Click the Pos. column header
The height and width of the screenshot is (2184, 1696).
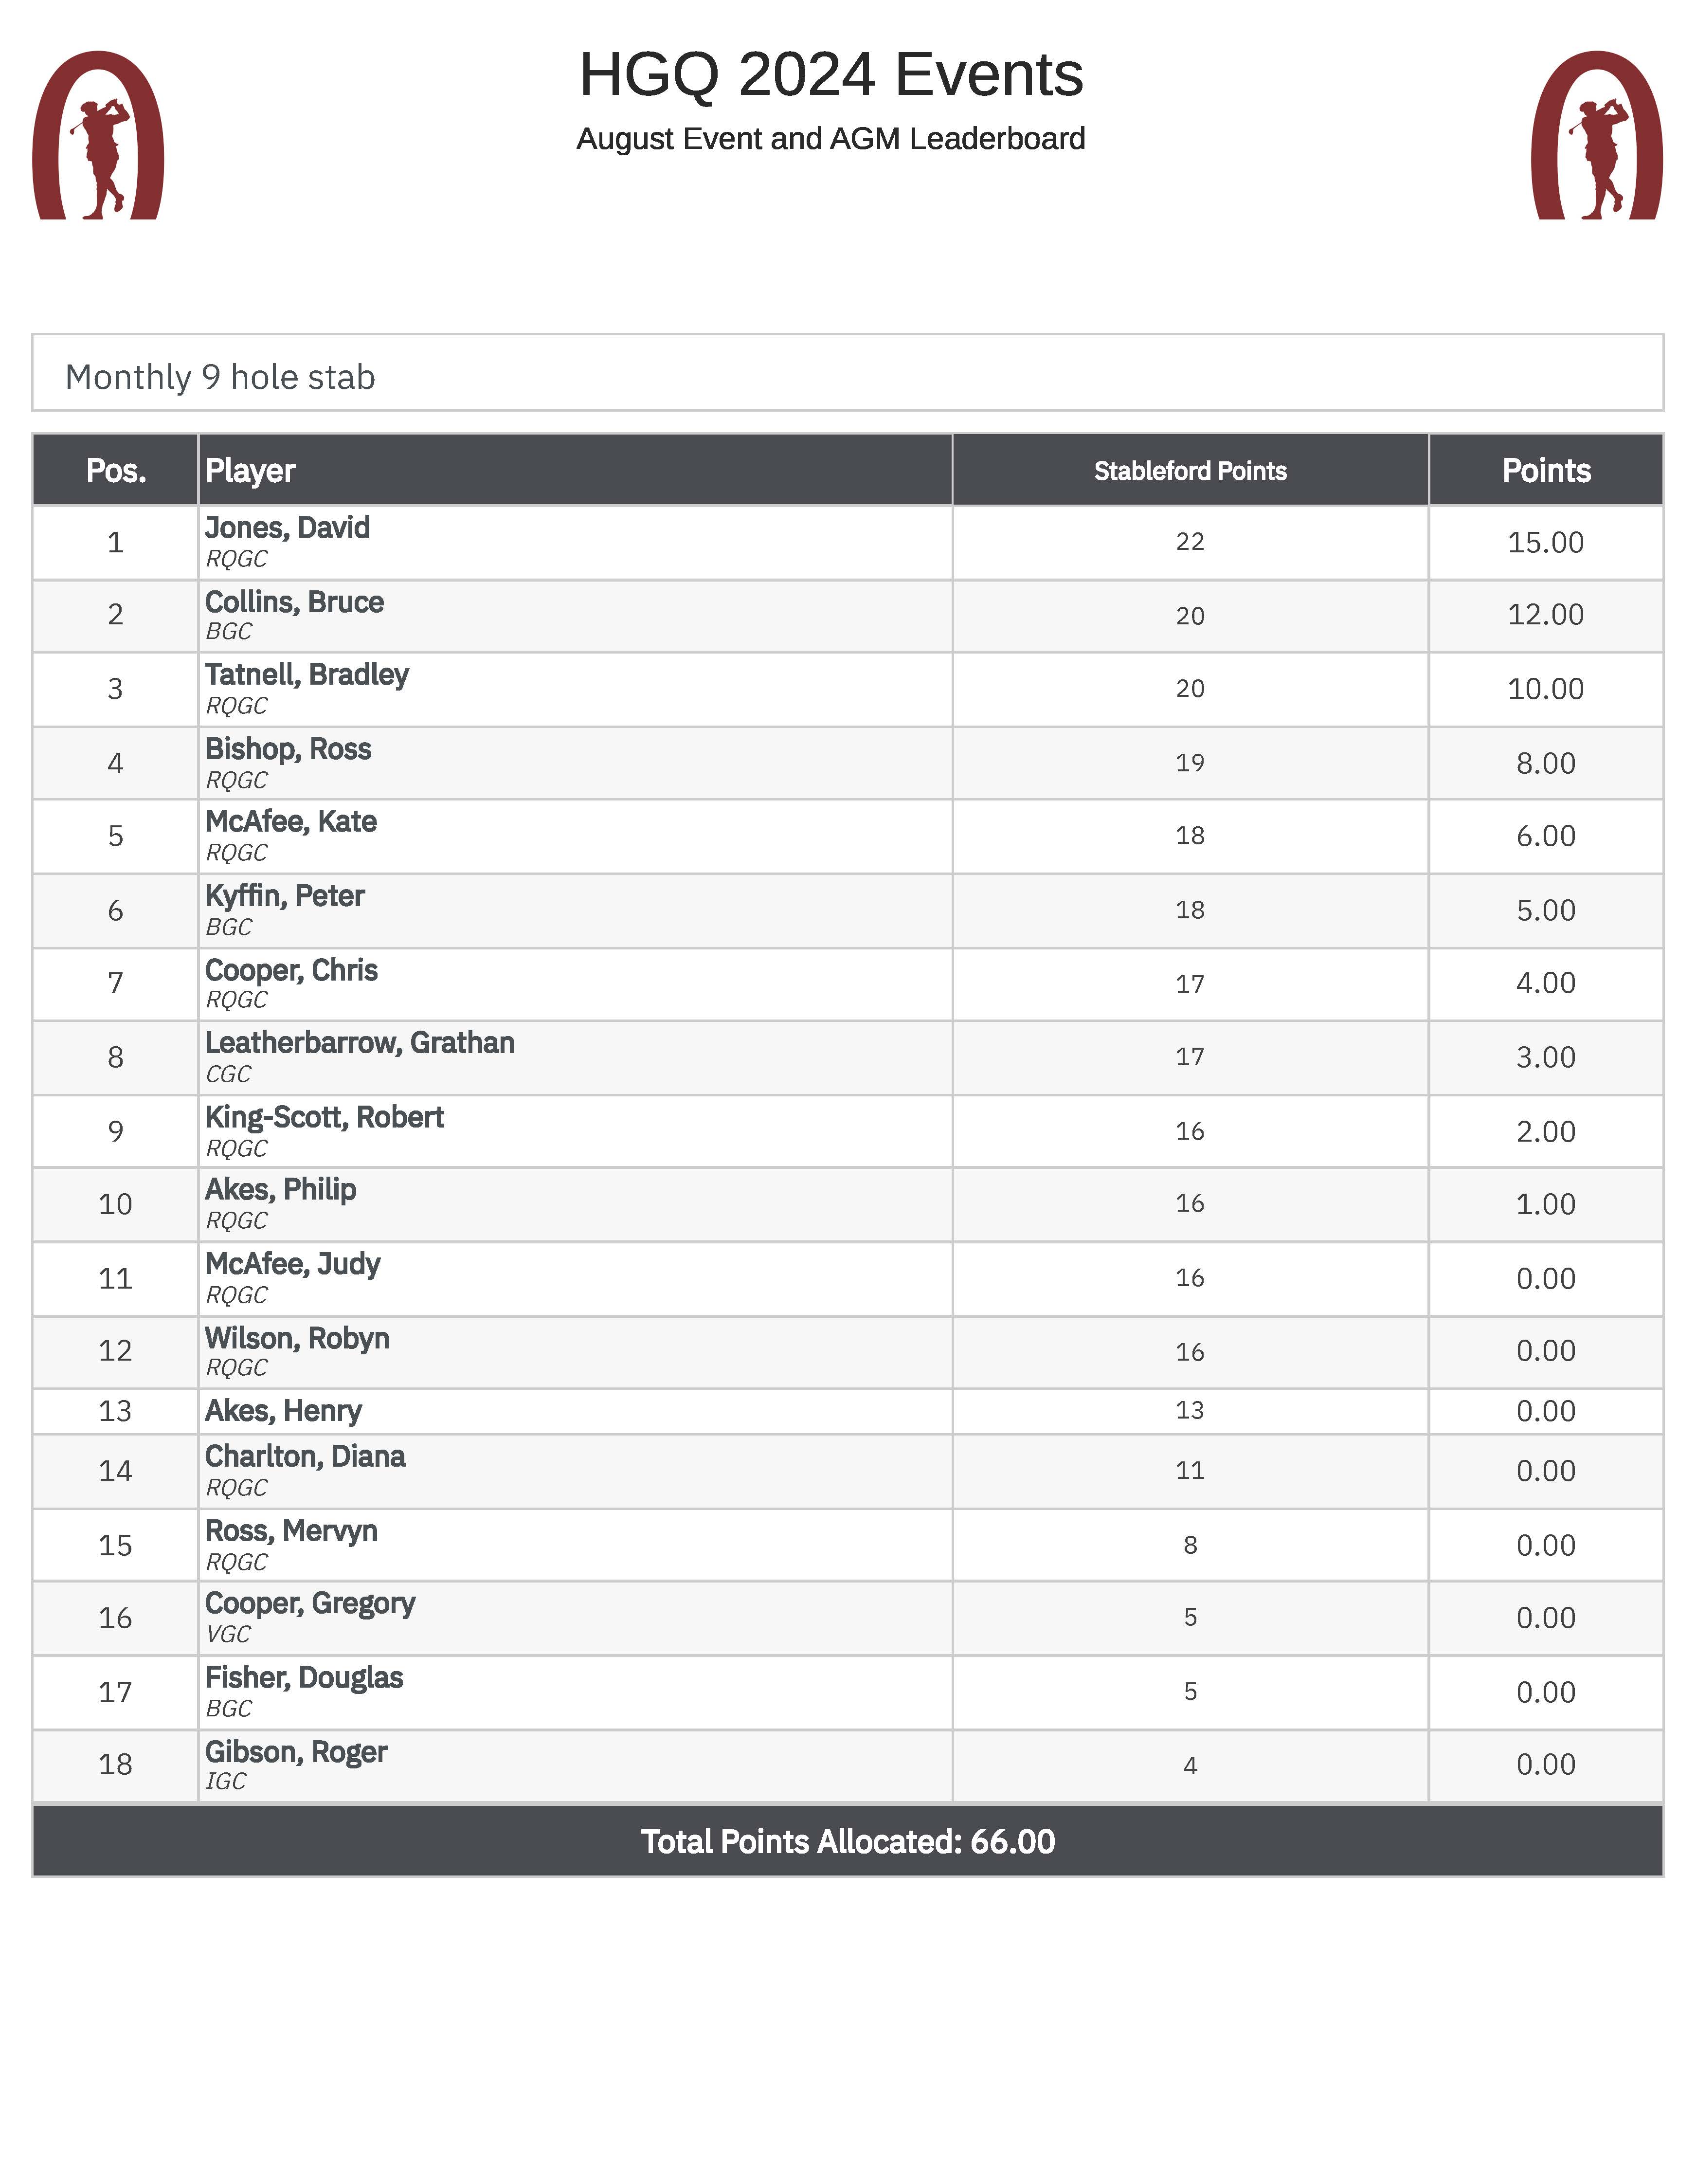(x=116, y=470)
